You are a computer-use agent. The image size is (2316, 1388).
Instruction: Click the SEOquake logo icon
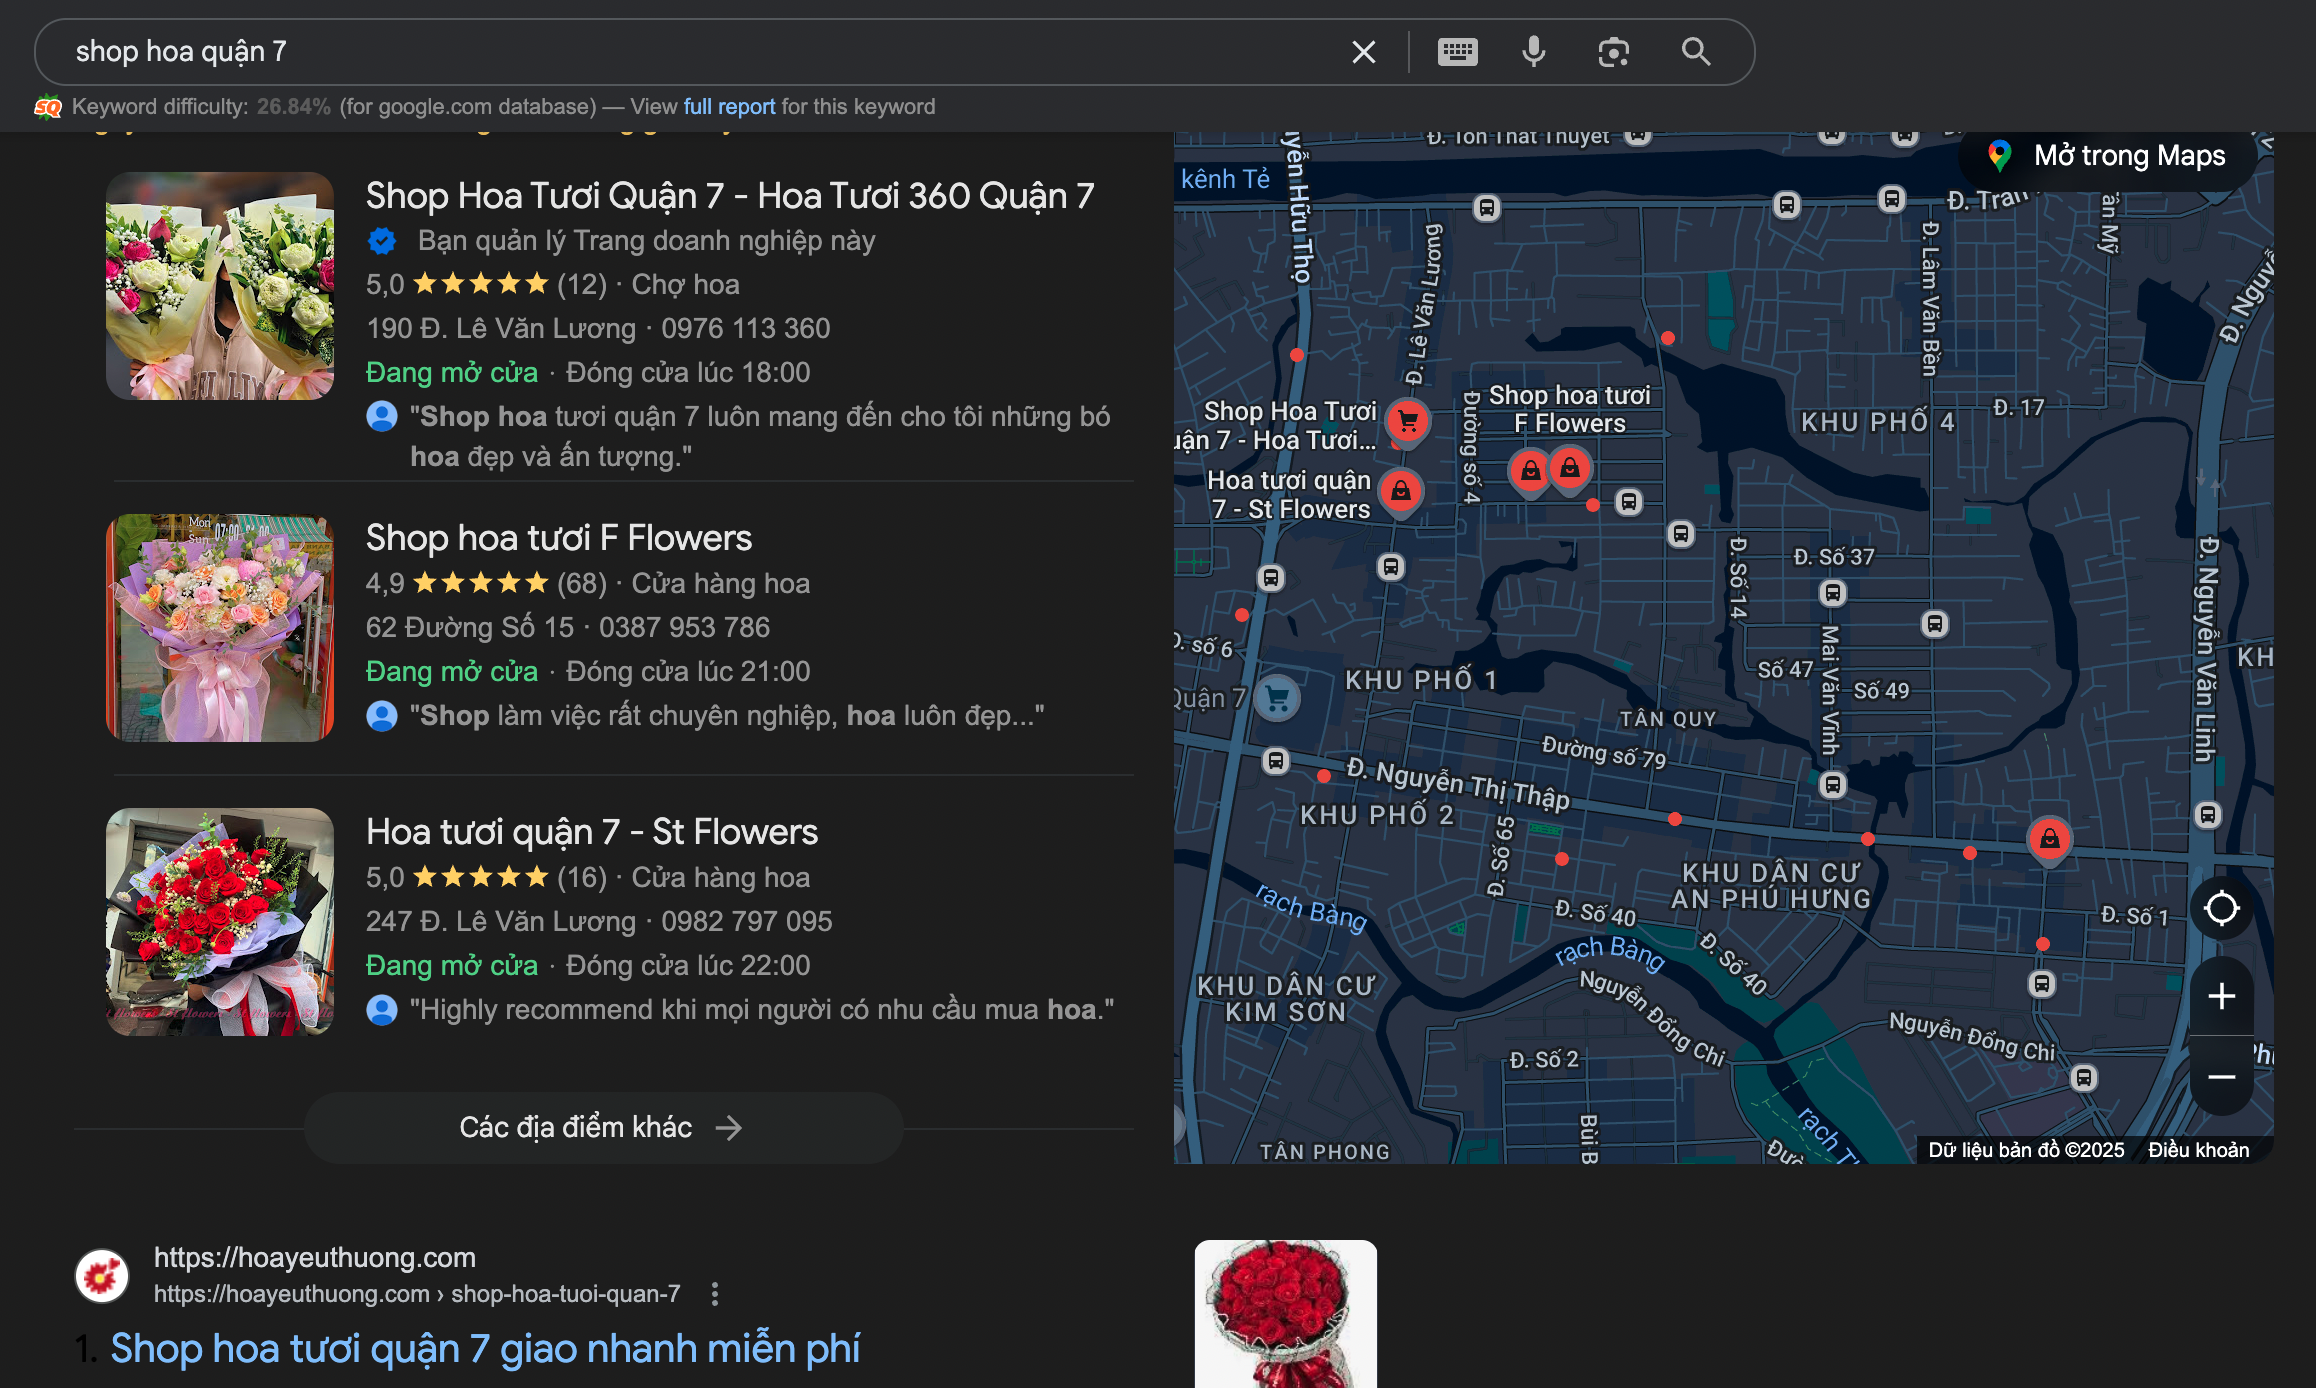coord(48,107)
